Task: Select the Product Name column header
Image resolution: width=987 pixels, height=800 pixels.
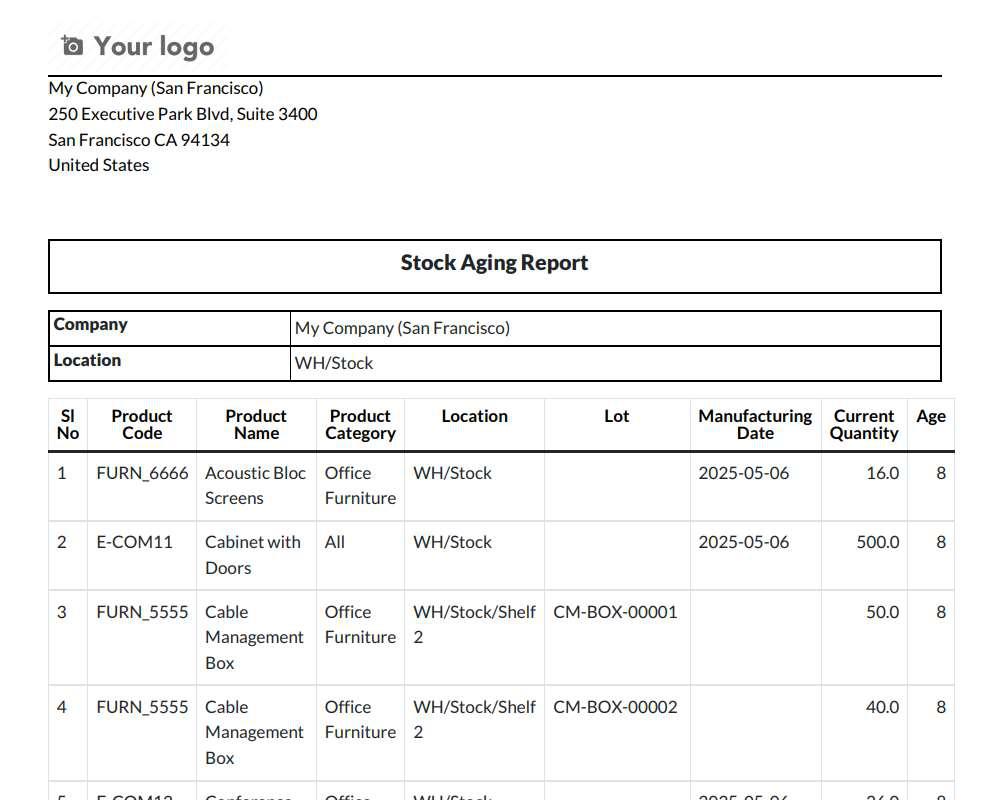Action: [256, 425]
